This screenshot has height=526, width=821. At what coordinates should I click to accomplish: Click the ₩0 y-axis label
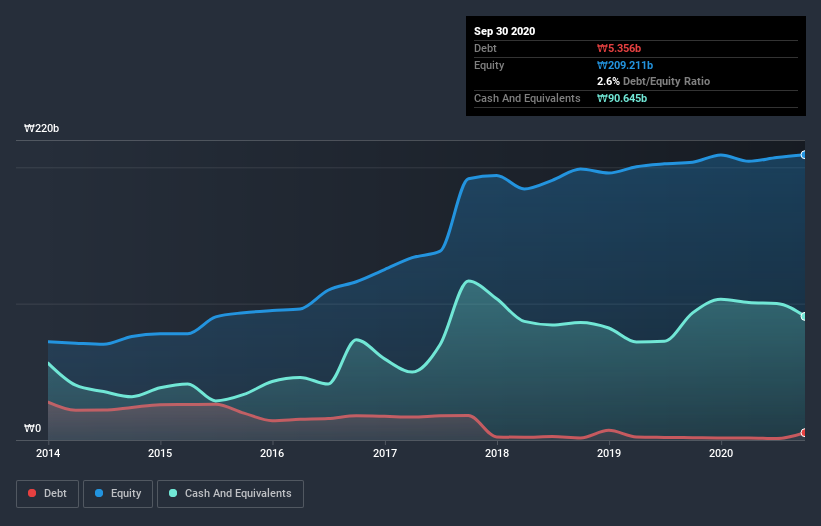(x=32, y=428)
